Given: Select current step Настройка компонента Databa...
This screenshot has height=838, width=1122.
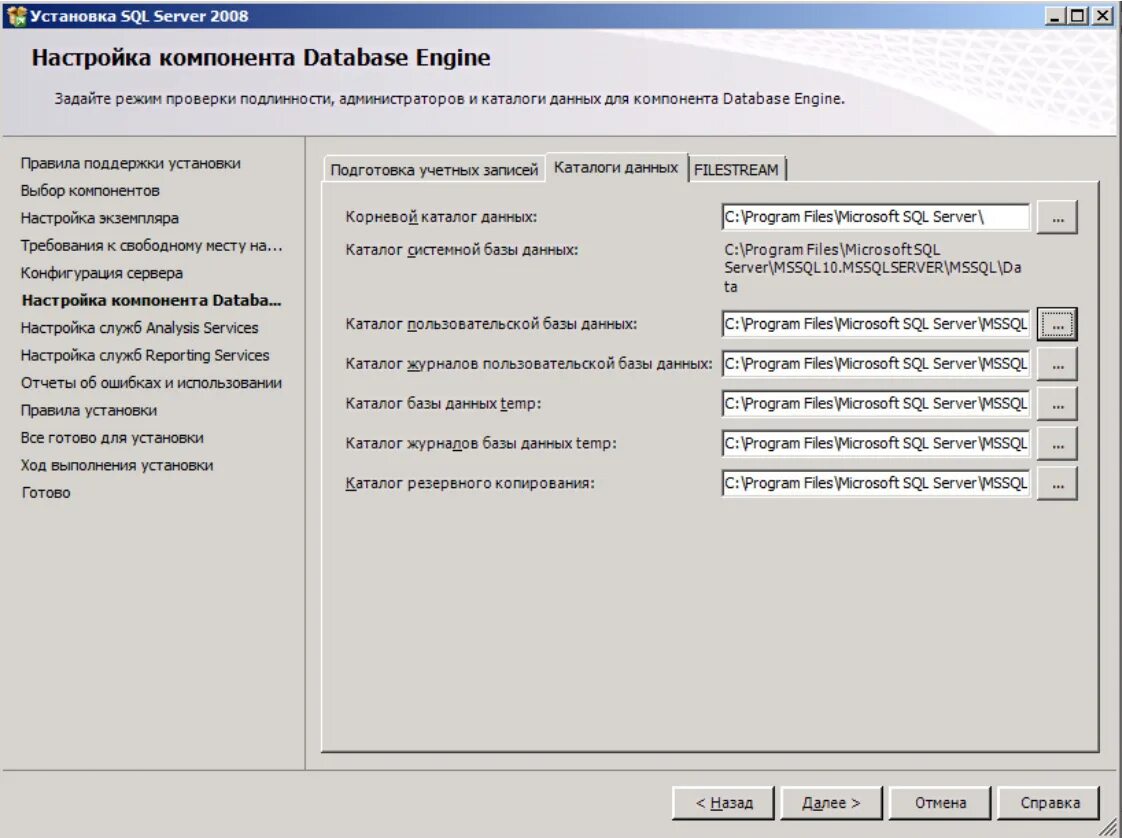Looking at the screenshot, I should 151,301.
